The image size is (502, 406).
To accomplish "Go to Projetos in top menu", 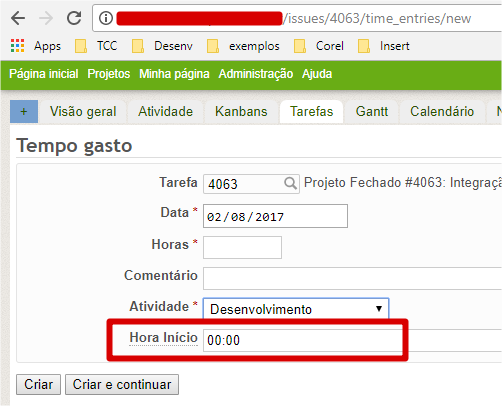I will point(109,74).
